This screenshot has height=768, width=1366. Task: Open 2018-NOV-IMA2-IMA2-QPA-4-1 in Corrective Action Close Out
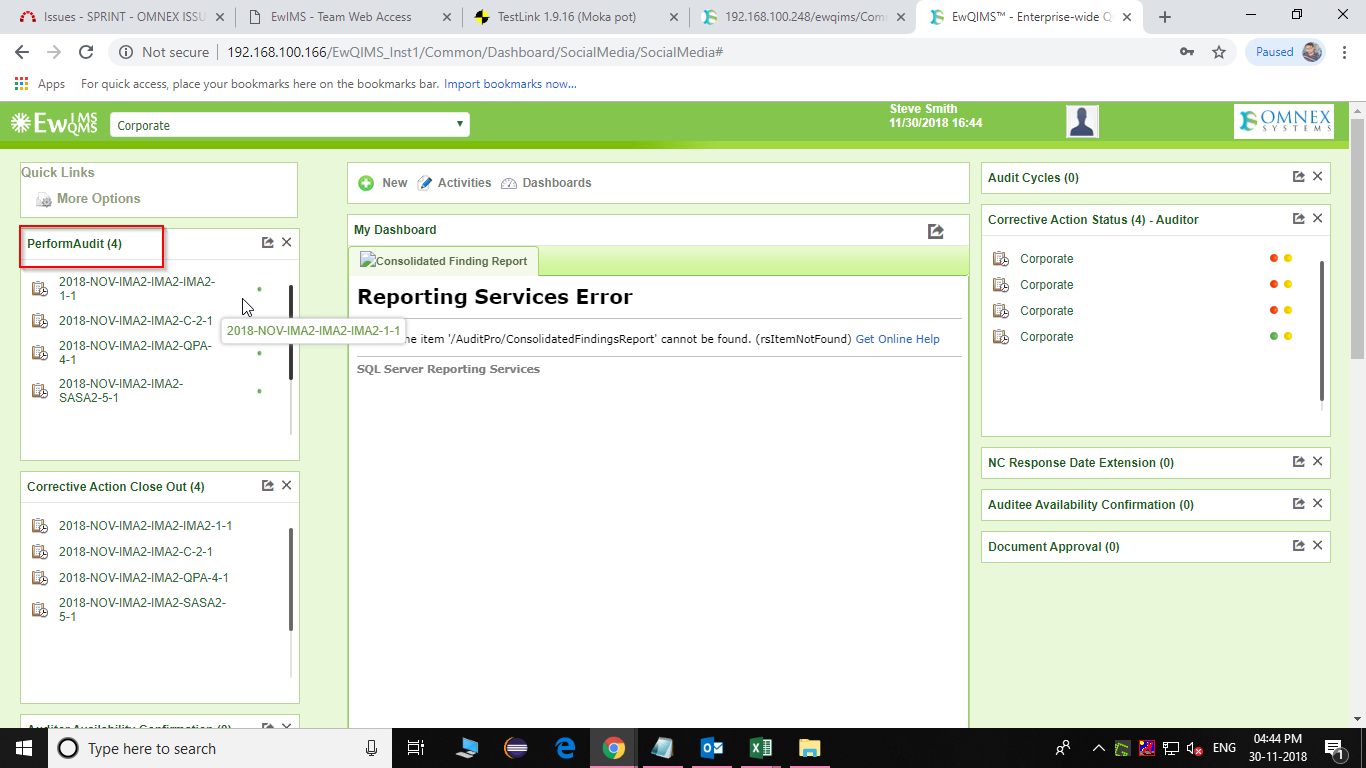[x=143, y=578]
